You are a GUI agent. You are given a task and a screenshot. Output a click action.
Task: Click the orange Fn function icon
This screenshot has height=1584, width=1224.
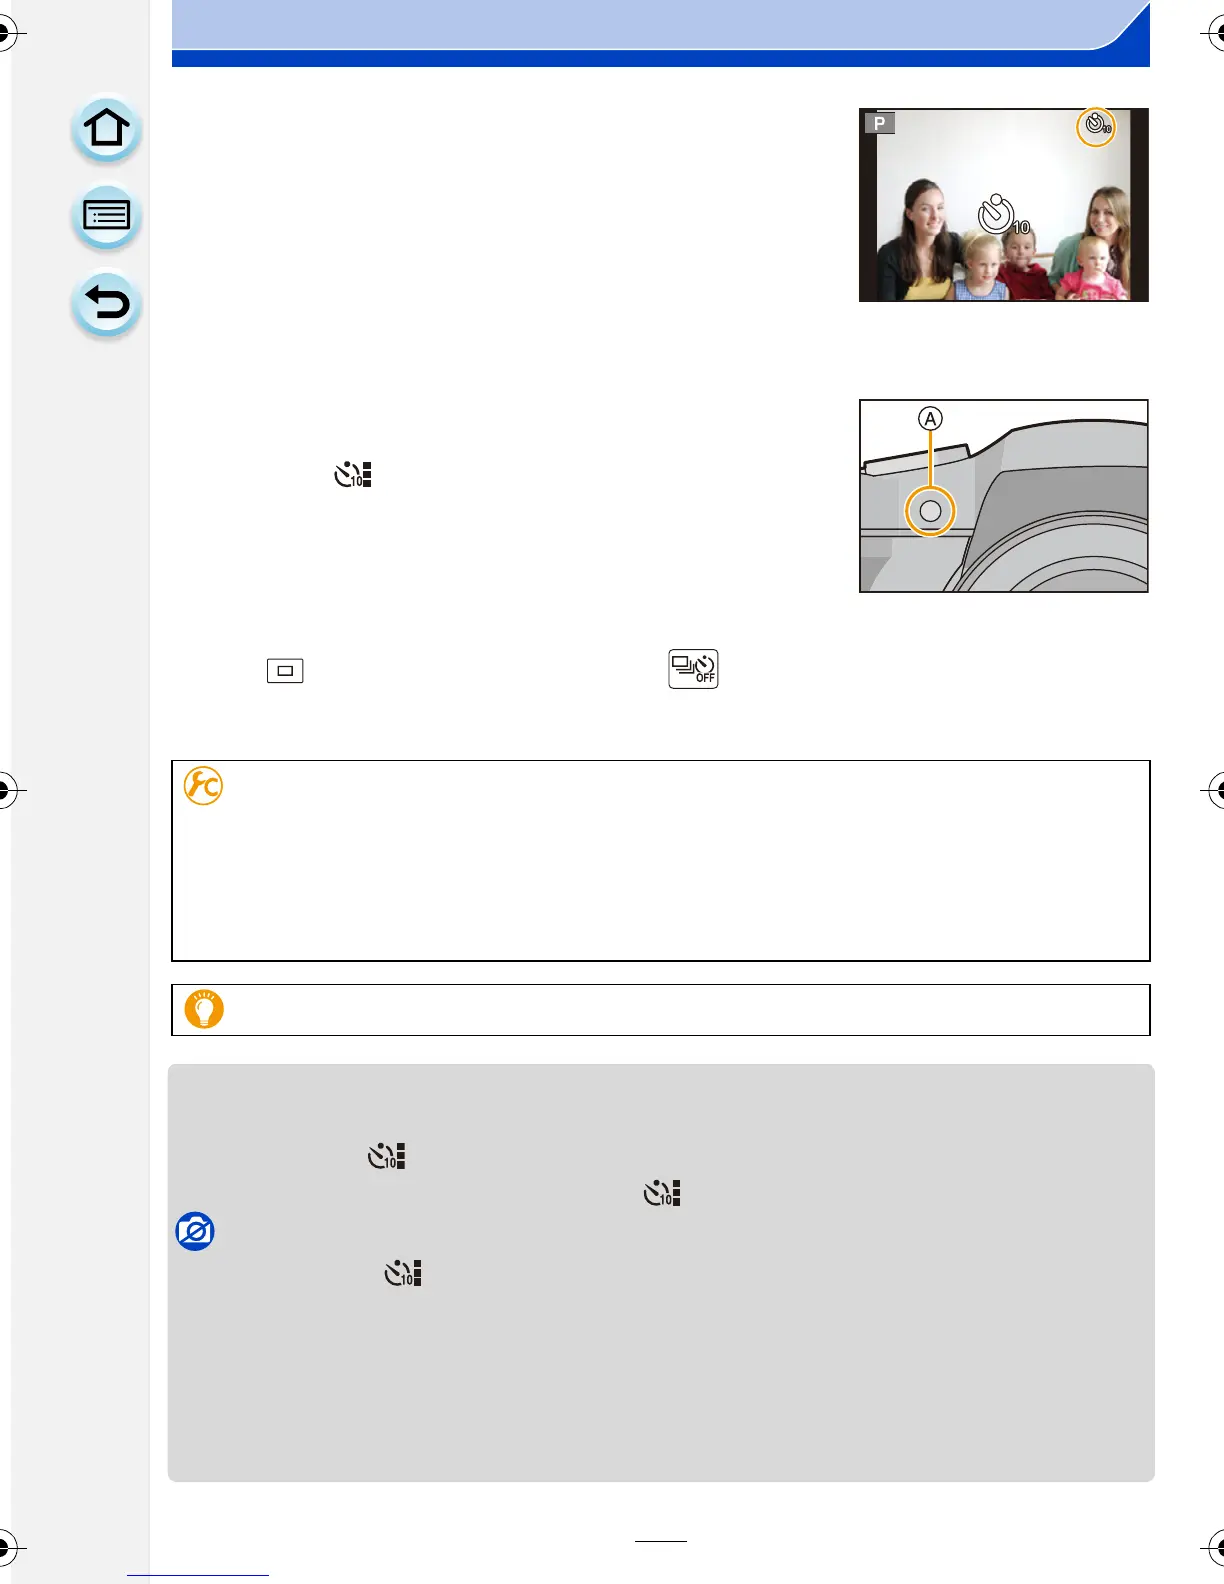(203, 786)
